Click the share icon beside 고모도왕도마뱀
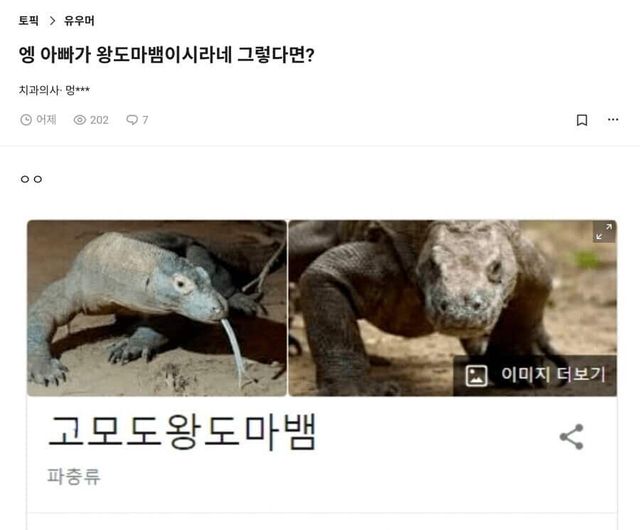Viewport: 640px width, 530px height. coord(571,437)
